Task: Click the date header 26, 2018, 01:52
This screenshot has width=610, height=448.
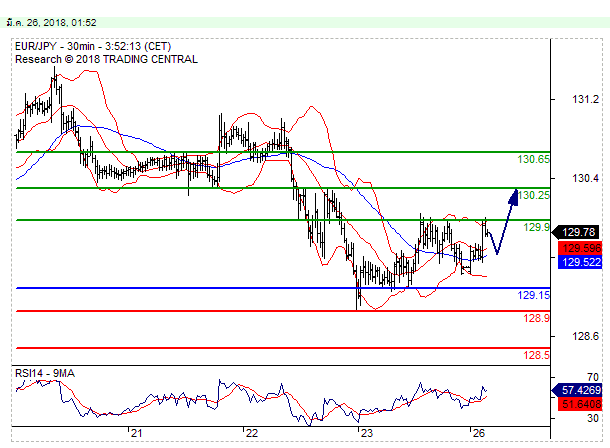Action: [x=51, y=23]
